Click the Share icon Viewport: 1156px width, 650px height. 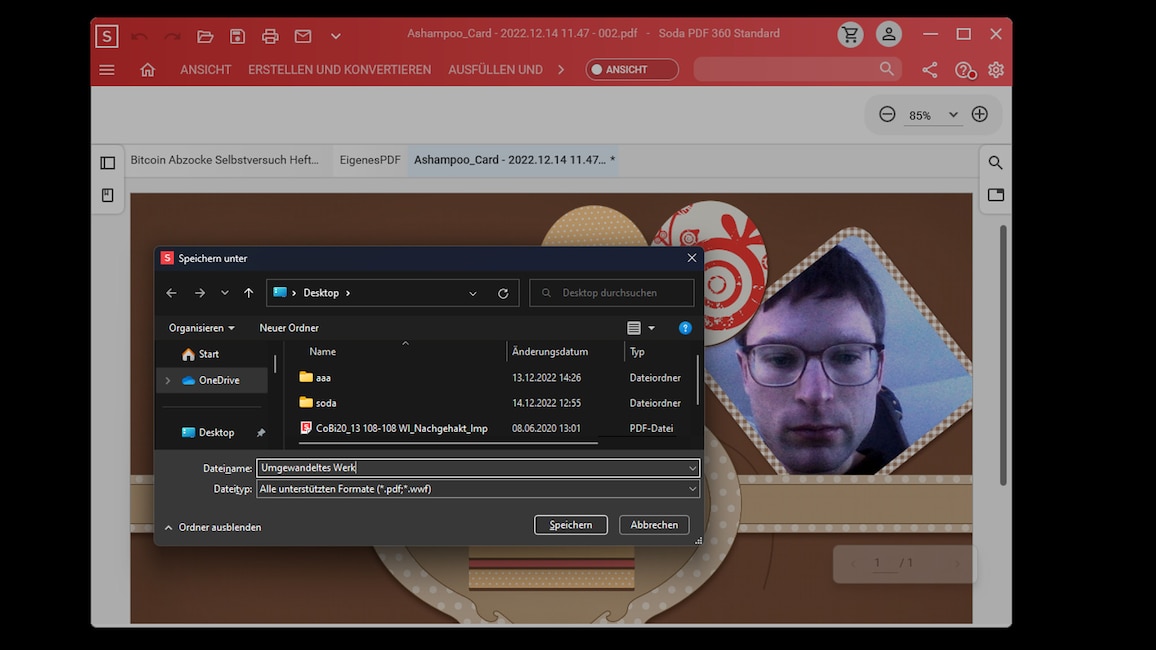pos(930,70)
